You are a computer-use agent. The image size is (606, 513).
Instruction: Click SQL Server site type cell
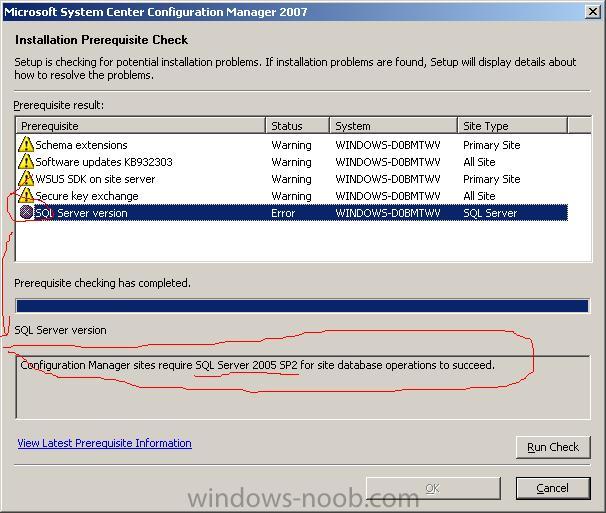point(490,213)
